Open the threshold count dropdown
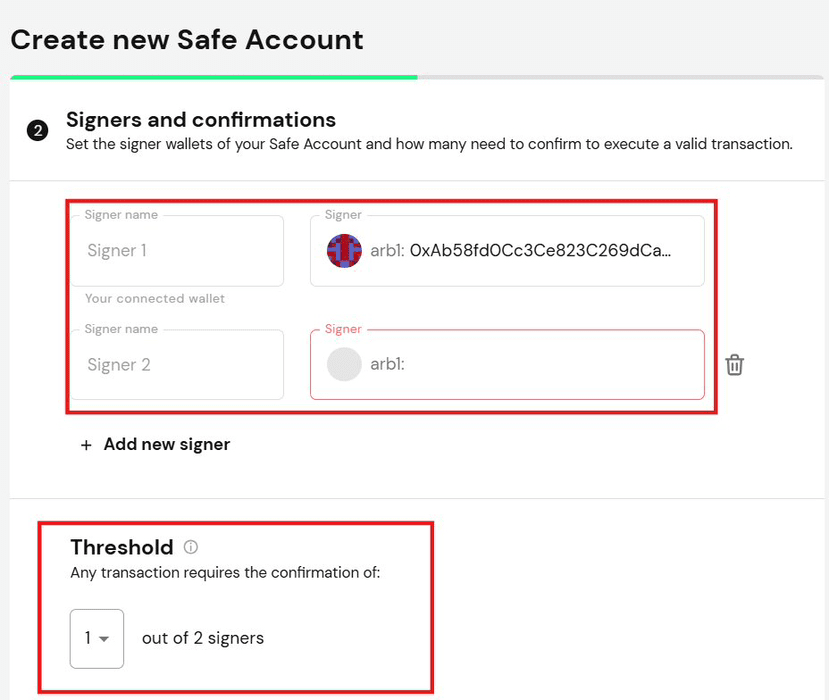The height and width of the screenshot is (700, 829). pos(97,639)
